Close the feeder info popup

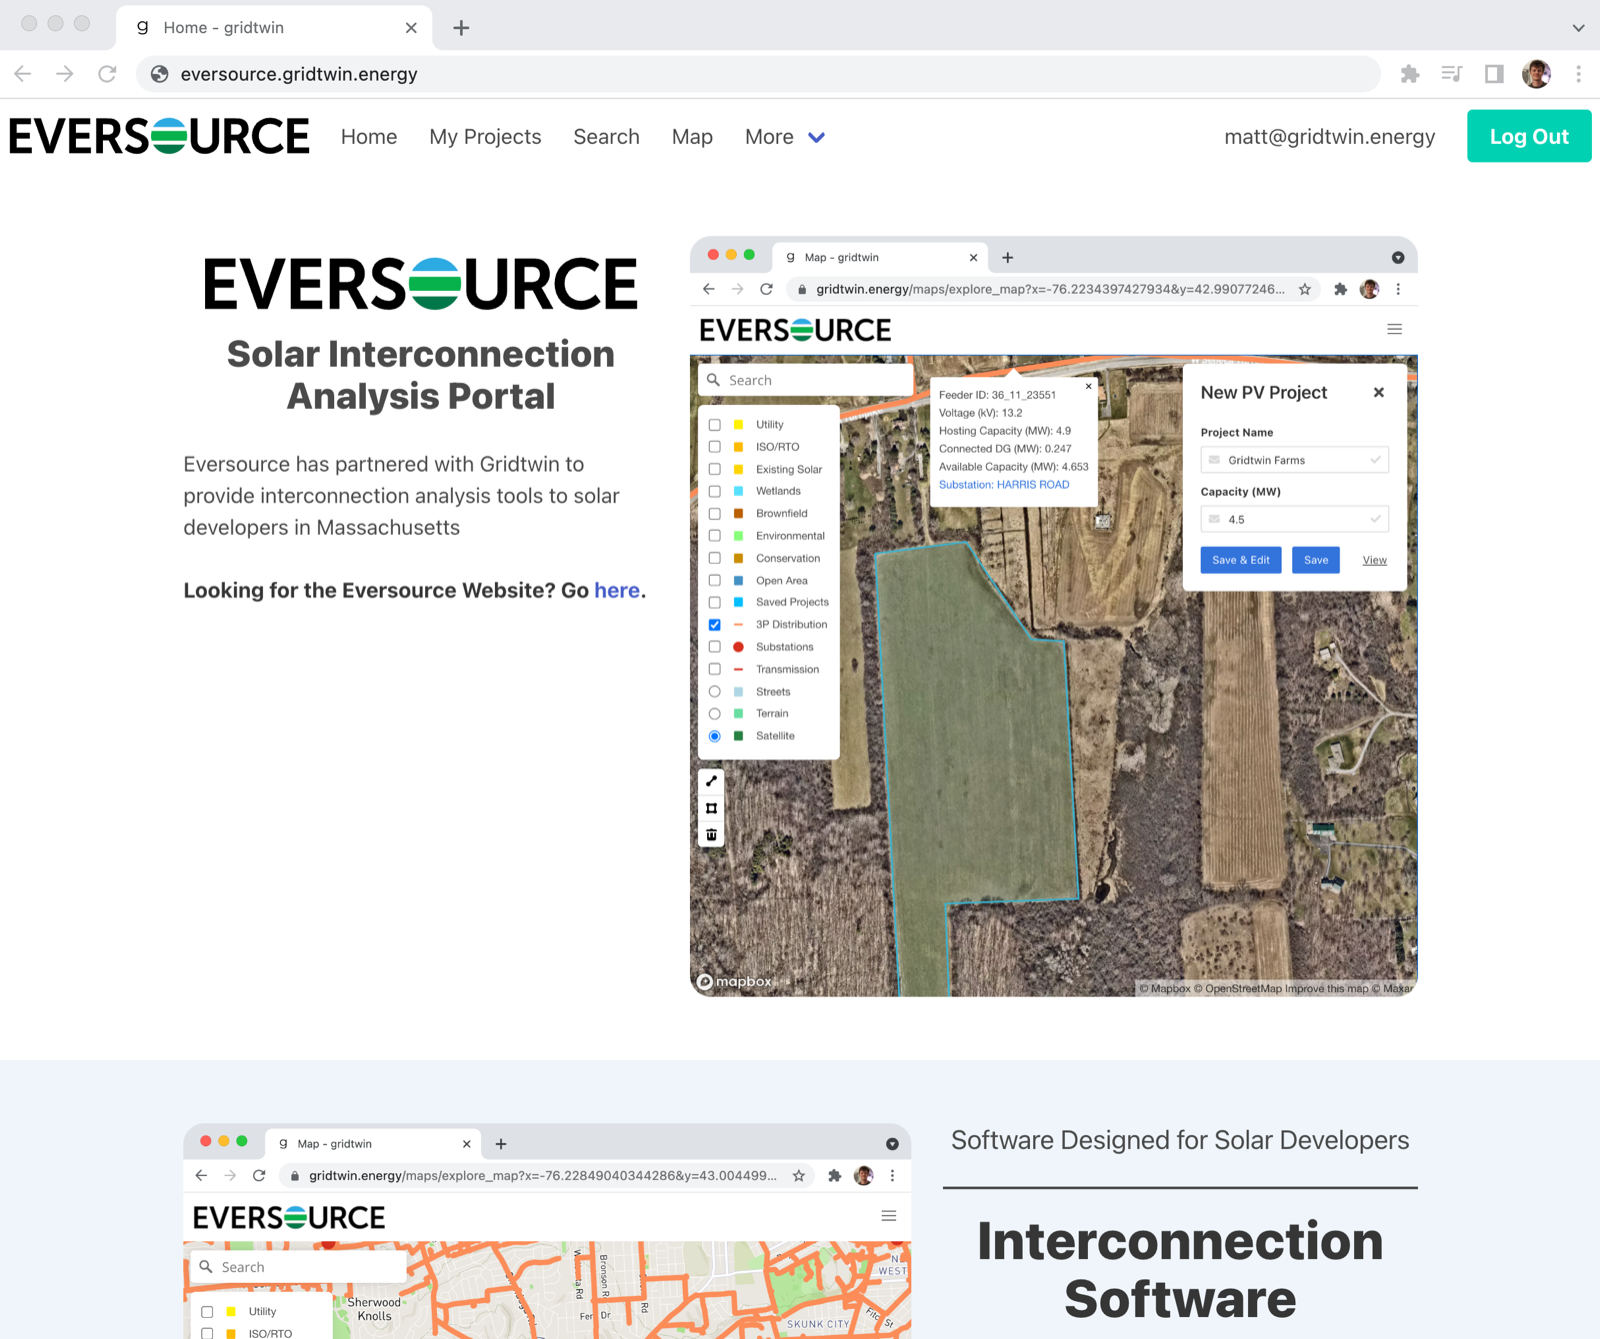tap(1089, 386)
